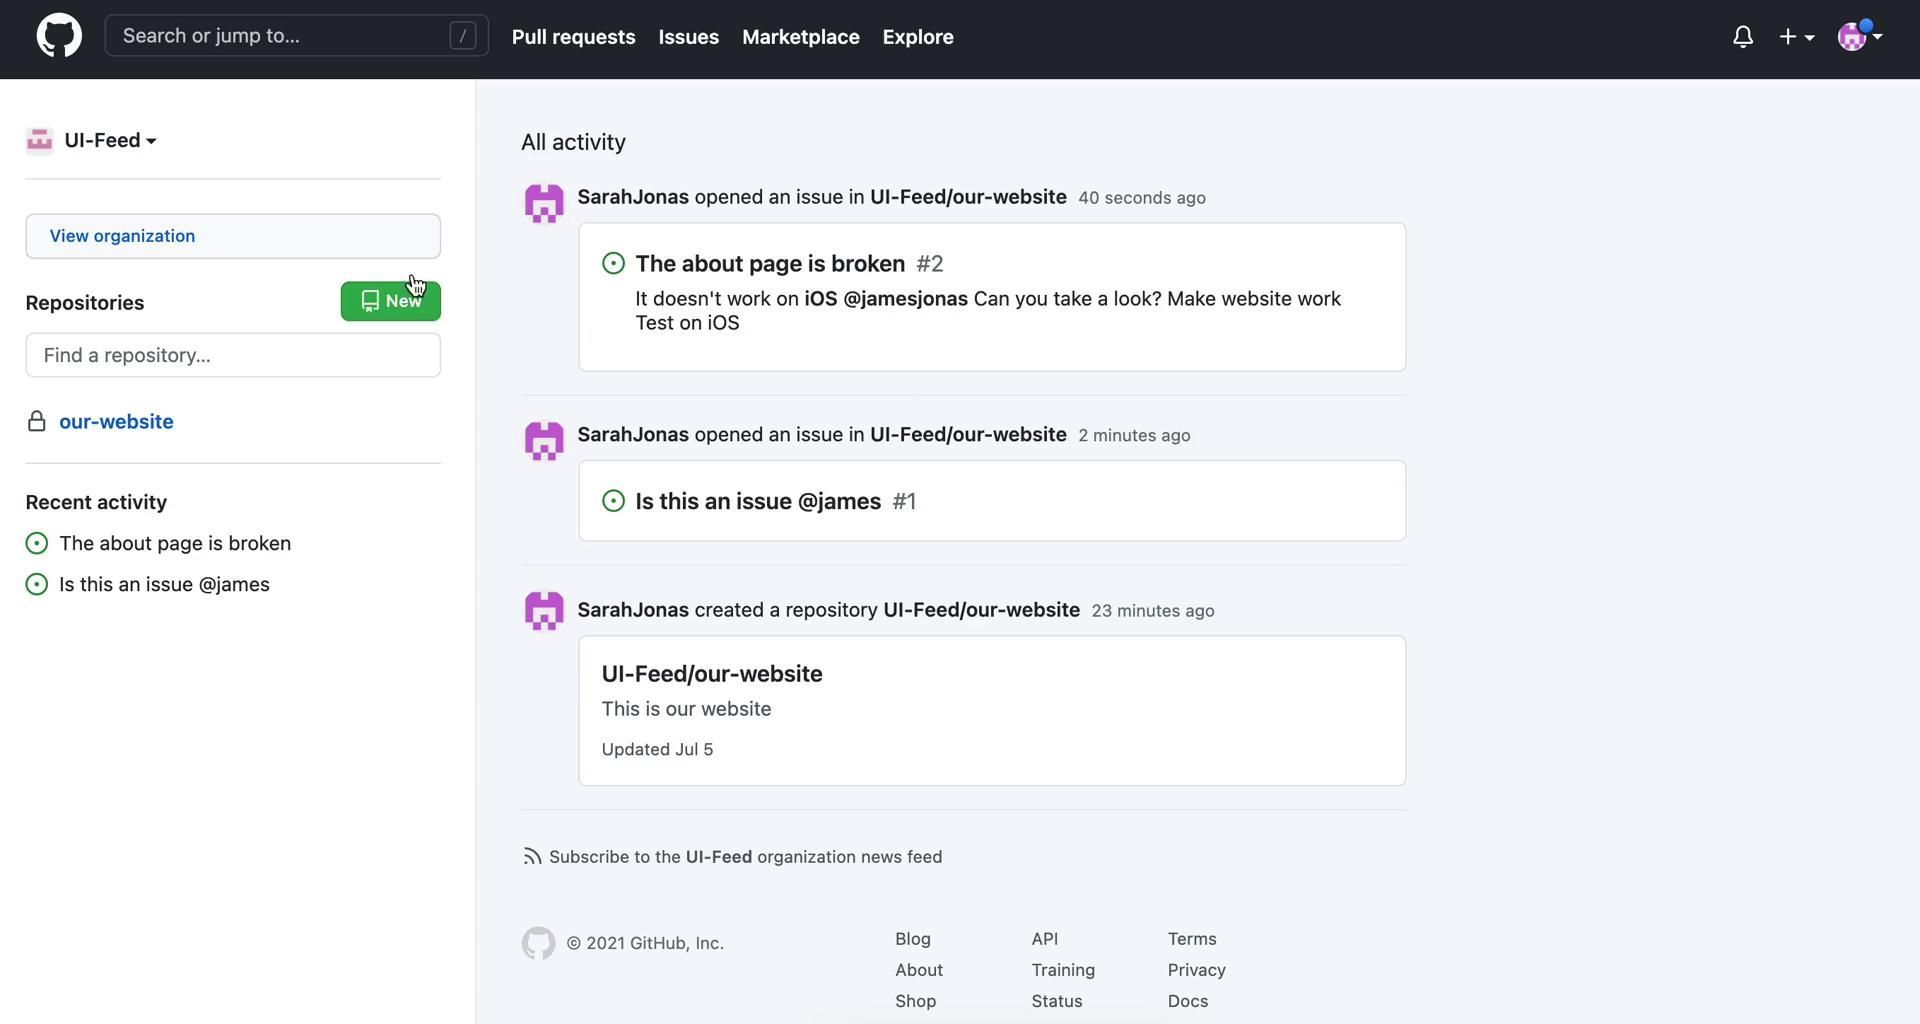Click the footer GitHub mark icon
The height and width of the screenshot is (1024, 1920).
538,943
